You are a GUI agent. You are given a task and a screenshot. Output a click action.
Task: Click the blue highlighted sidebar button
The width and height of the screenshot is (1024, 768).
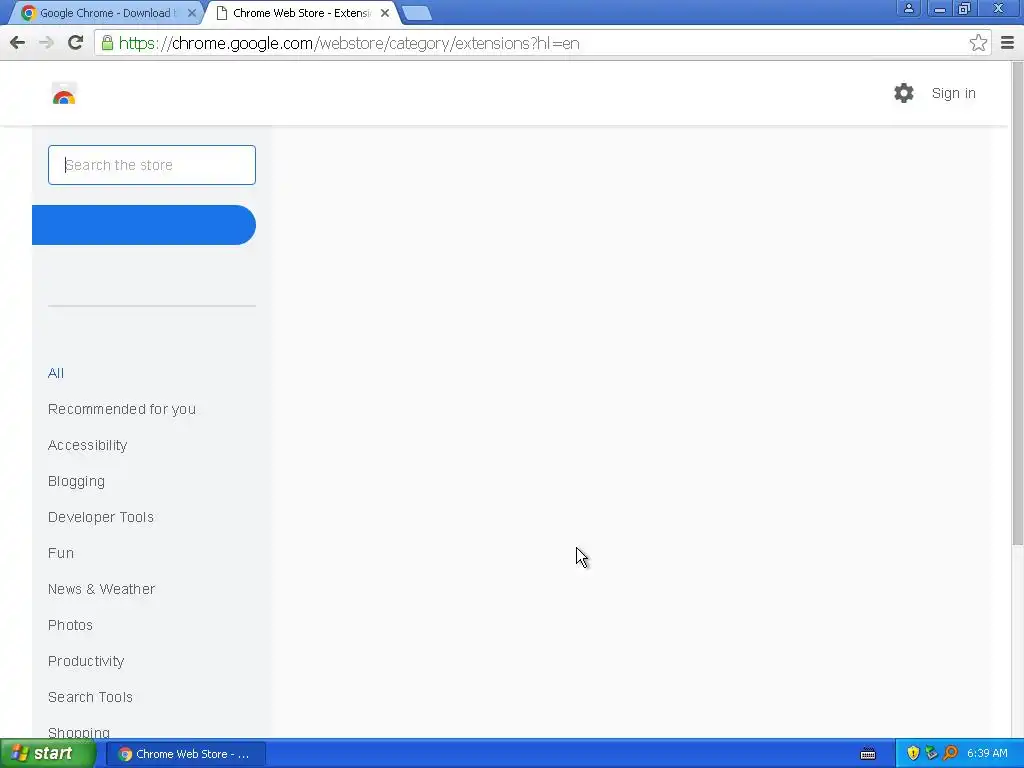144,225
